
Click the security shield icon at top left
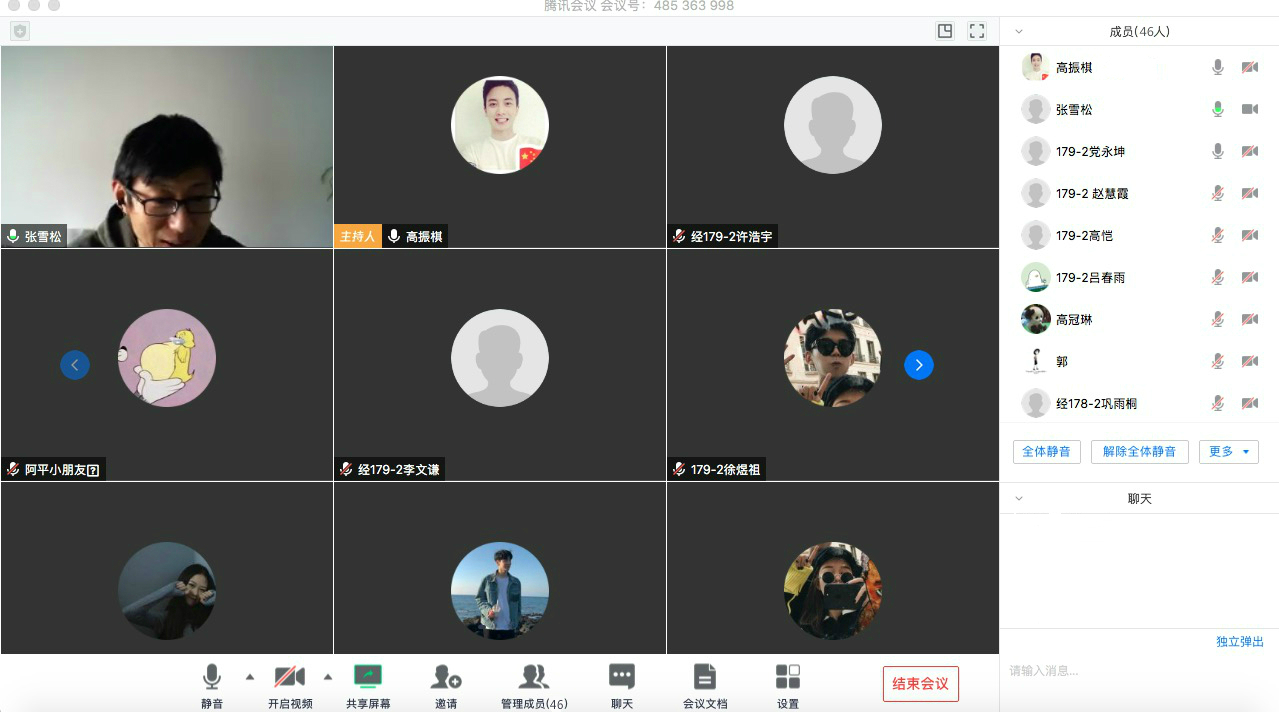pyautogui.click(x=20, y=31)
